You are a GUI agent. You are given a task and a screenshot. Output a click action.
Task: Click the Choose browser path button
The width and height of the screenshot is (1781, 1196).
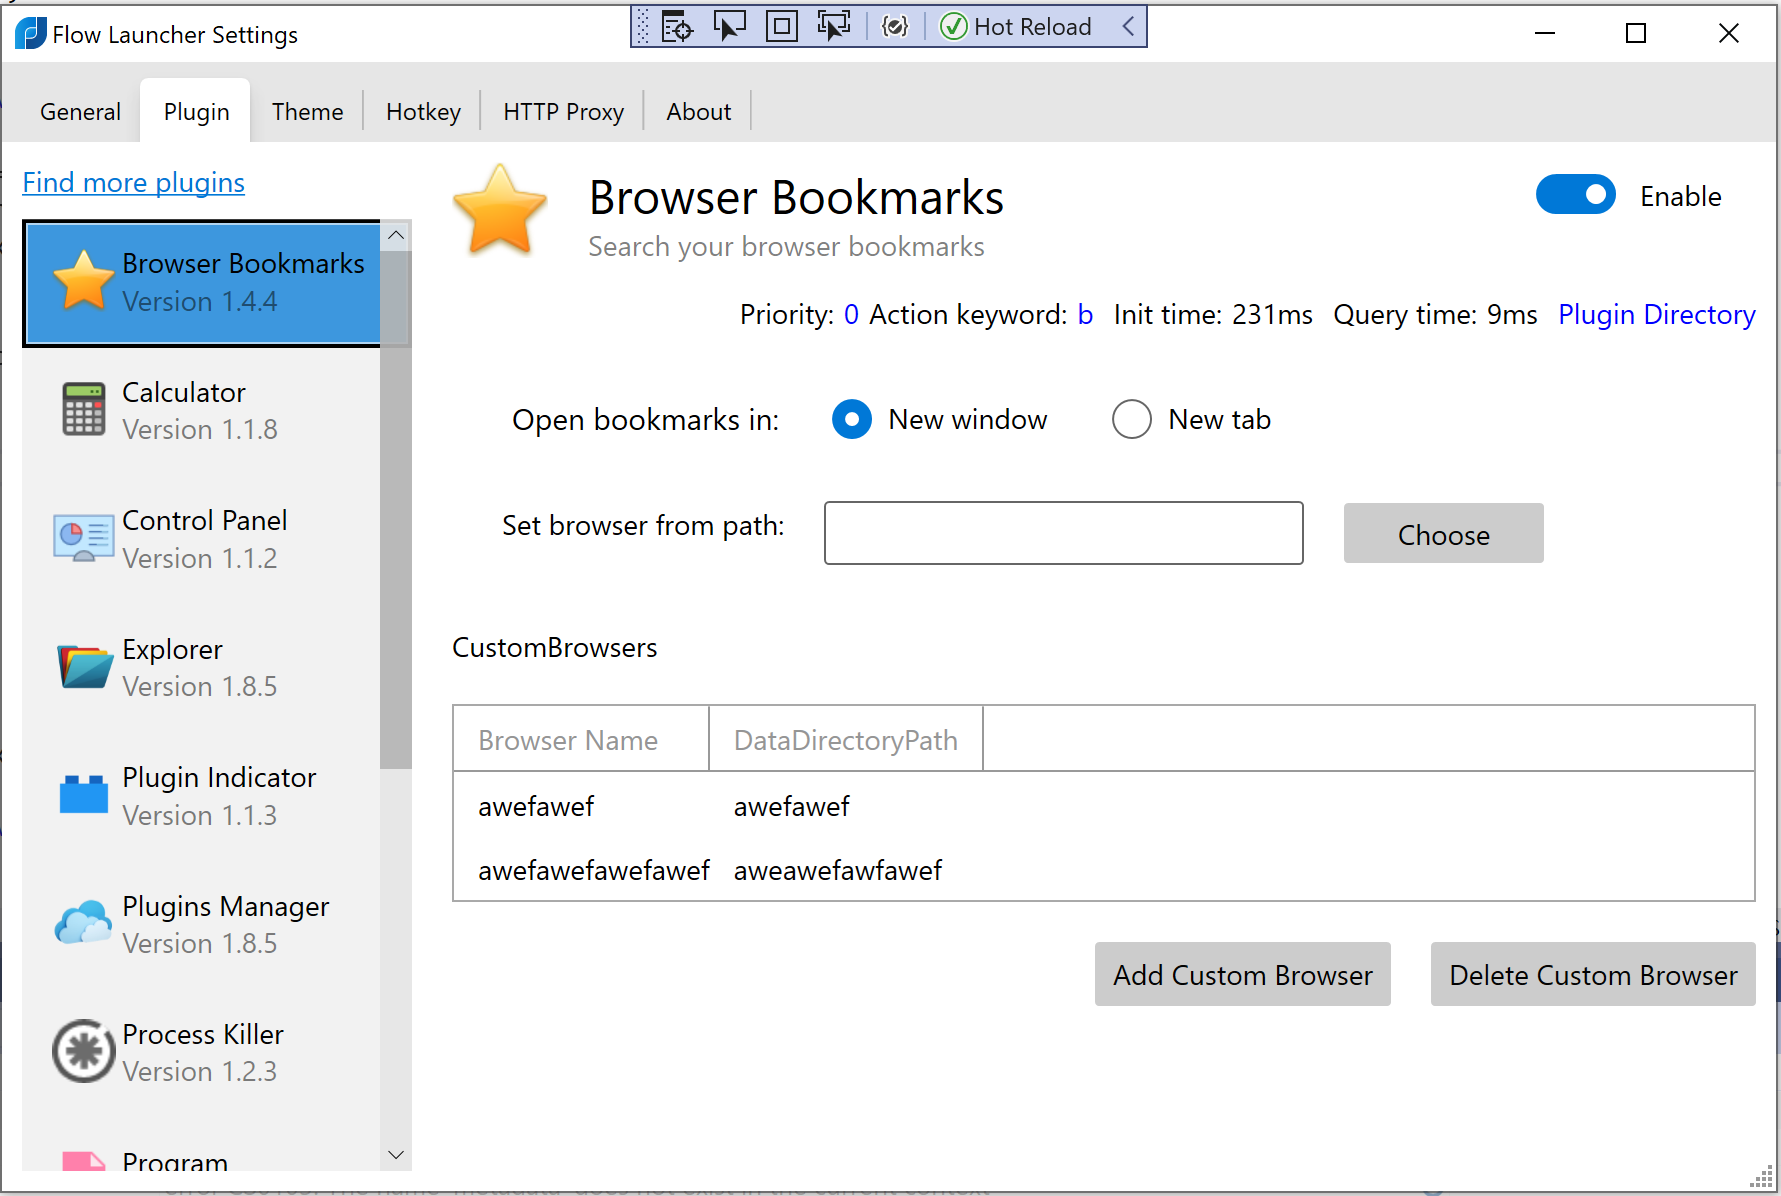pos(1443,534)
